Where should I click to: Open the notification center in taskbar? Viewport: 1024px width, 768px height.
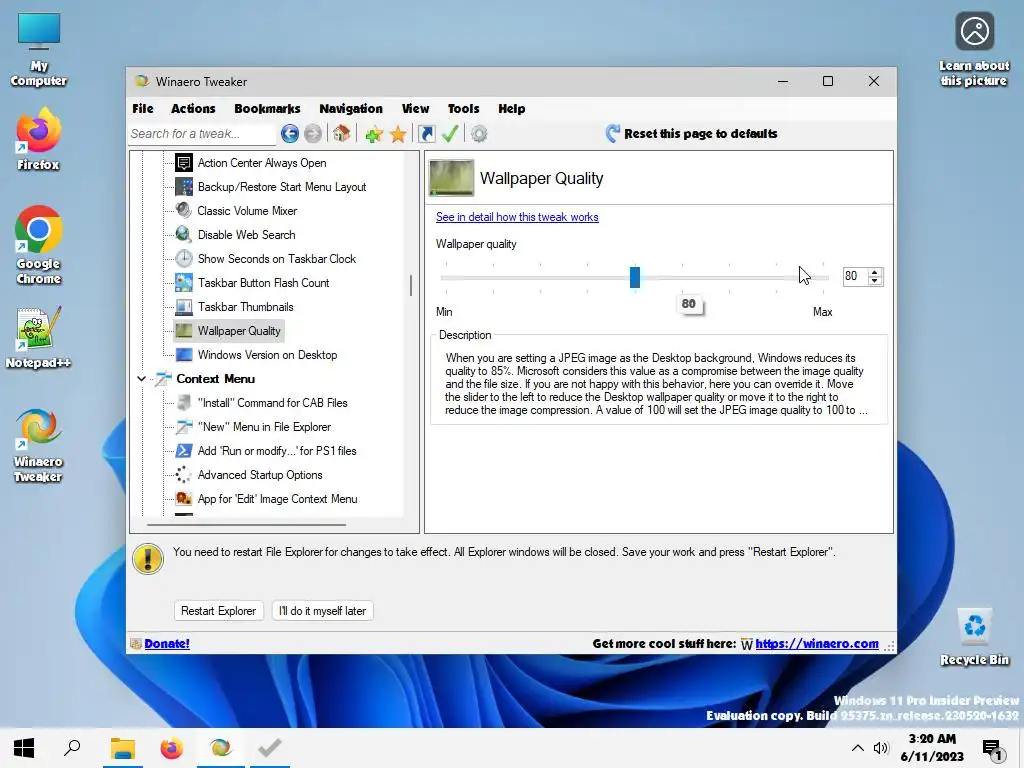[x=992, y=749]
